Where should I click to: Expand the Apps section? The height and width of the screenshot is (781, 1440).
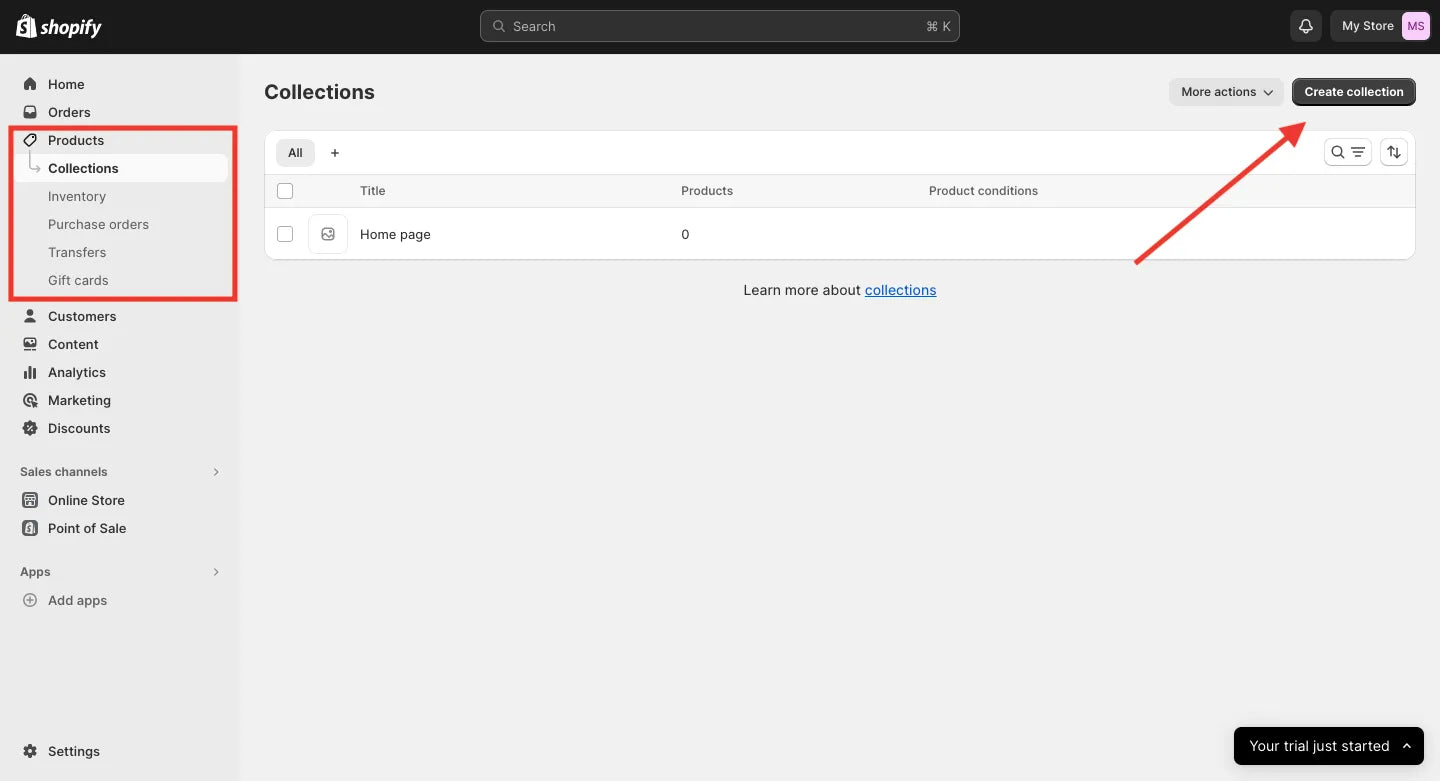pyautogui.click(x=215, y=571)
